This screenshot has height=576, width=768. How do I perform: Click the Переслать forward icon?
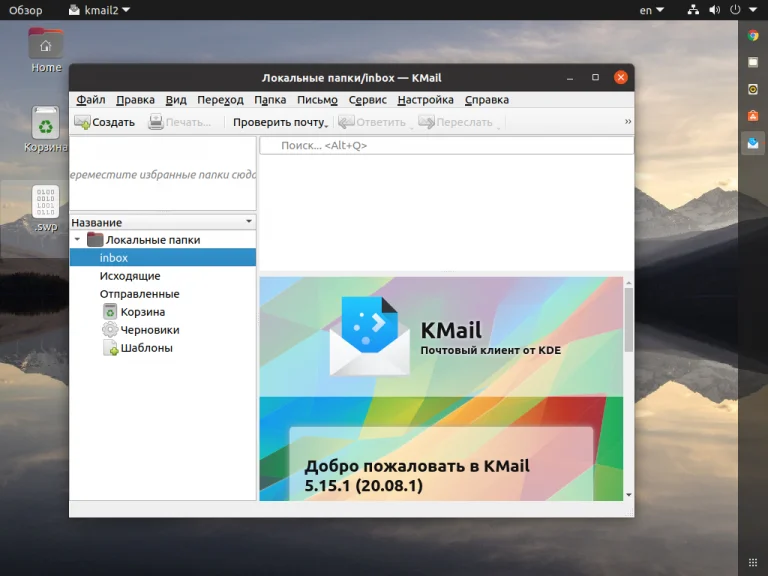426,122
